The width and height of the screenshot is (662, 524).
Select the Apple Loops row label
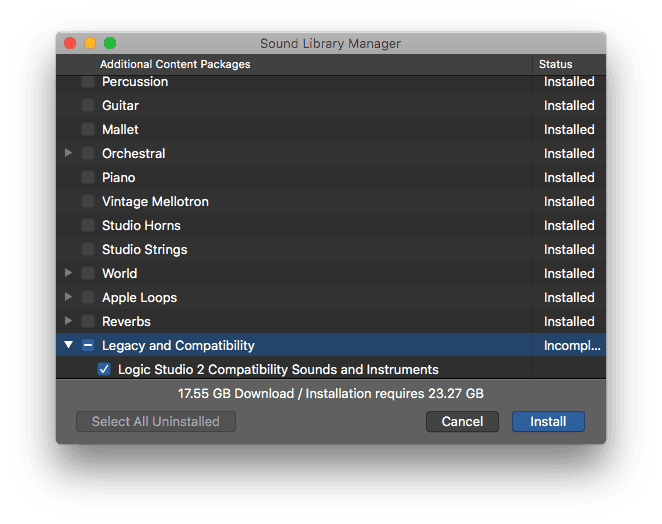[x=140, y=298]
